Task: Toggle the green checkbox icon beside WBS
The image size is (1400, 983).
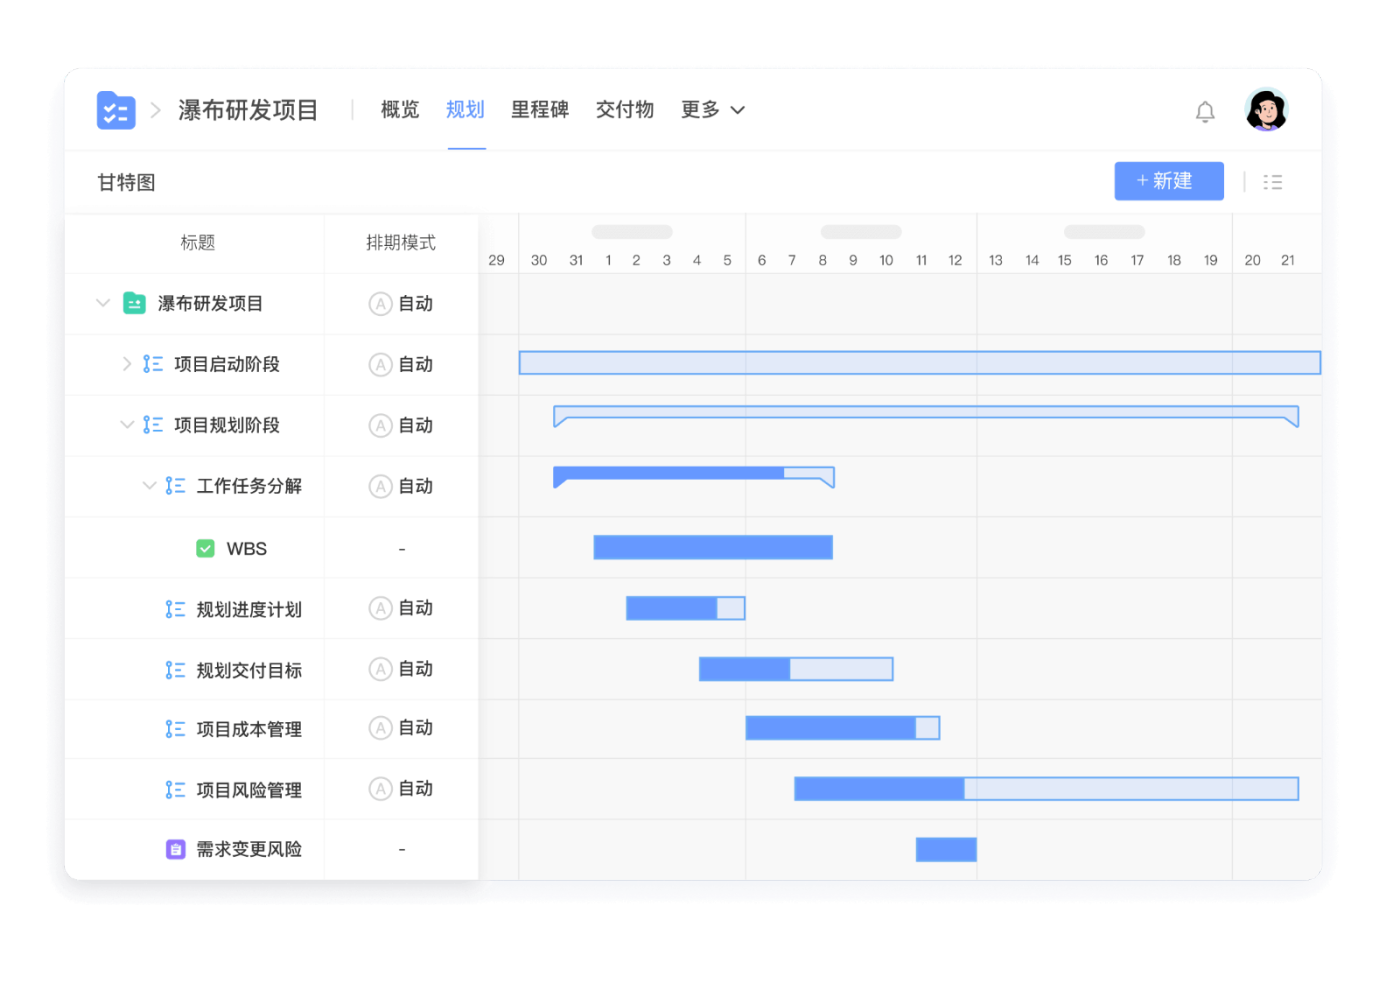Action: coord(205,548)
